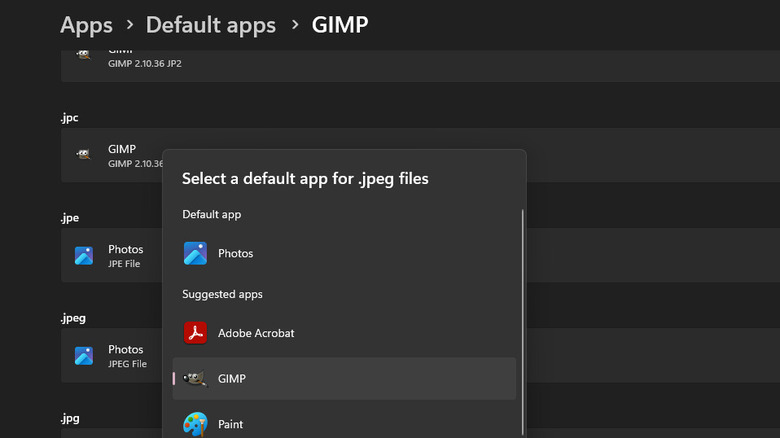780x438 pixels.
Task: Click the GIMP mascot icon in dialog
Action: (195, 379)
